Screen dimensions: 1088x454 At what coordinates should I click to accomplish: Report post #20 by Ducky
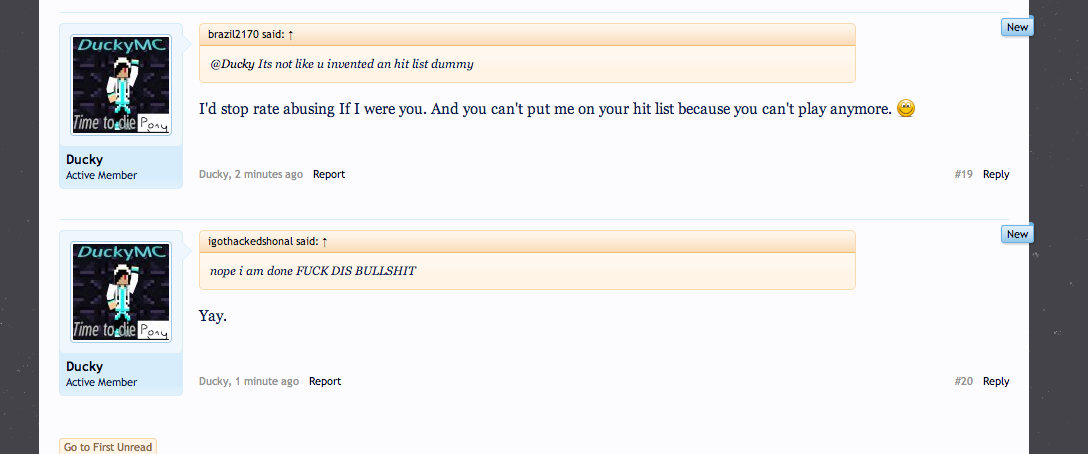[x=325, y=381]
